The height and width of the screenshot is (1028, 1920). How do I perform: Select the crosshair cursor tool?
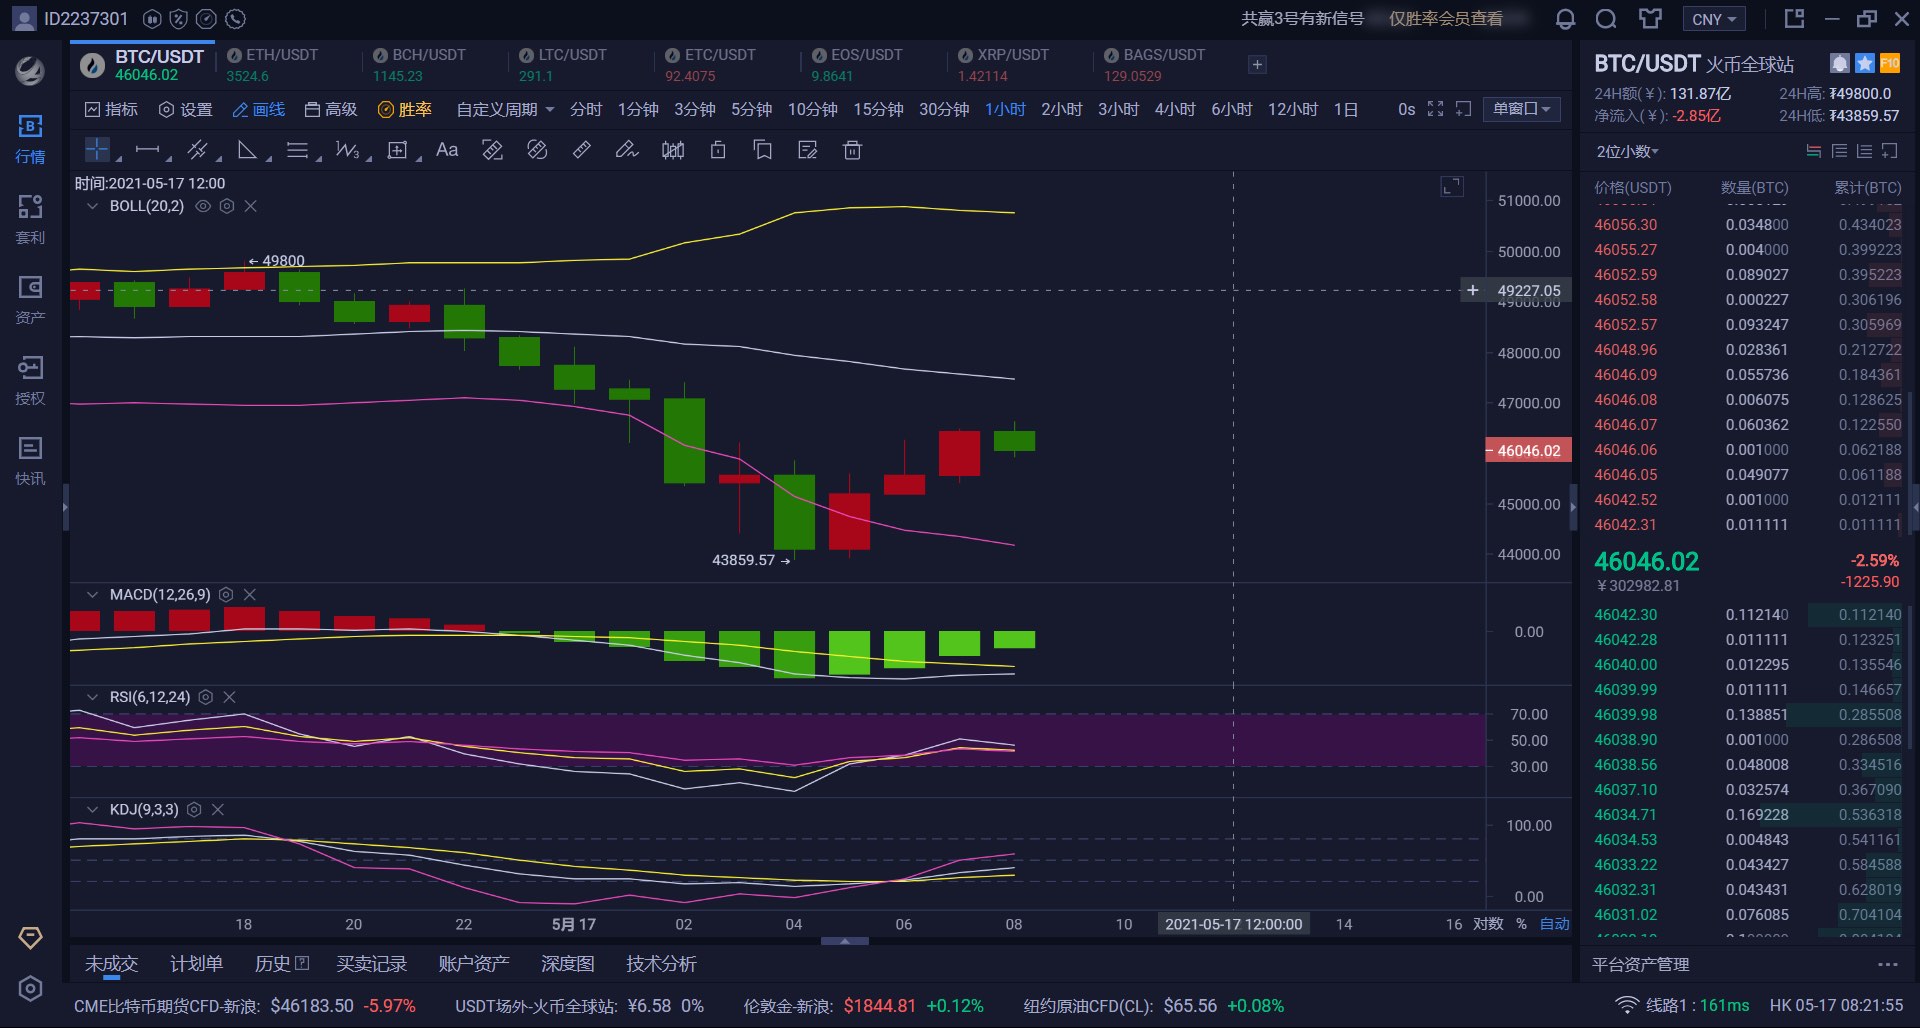97,148
